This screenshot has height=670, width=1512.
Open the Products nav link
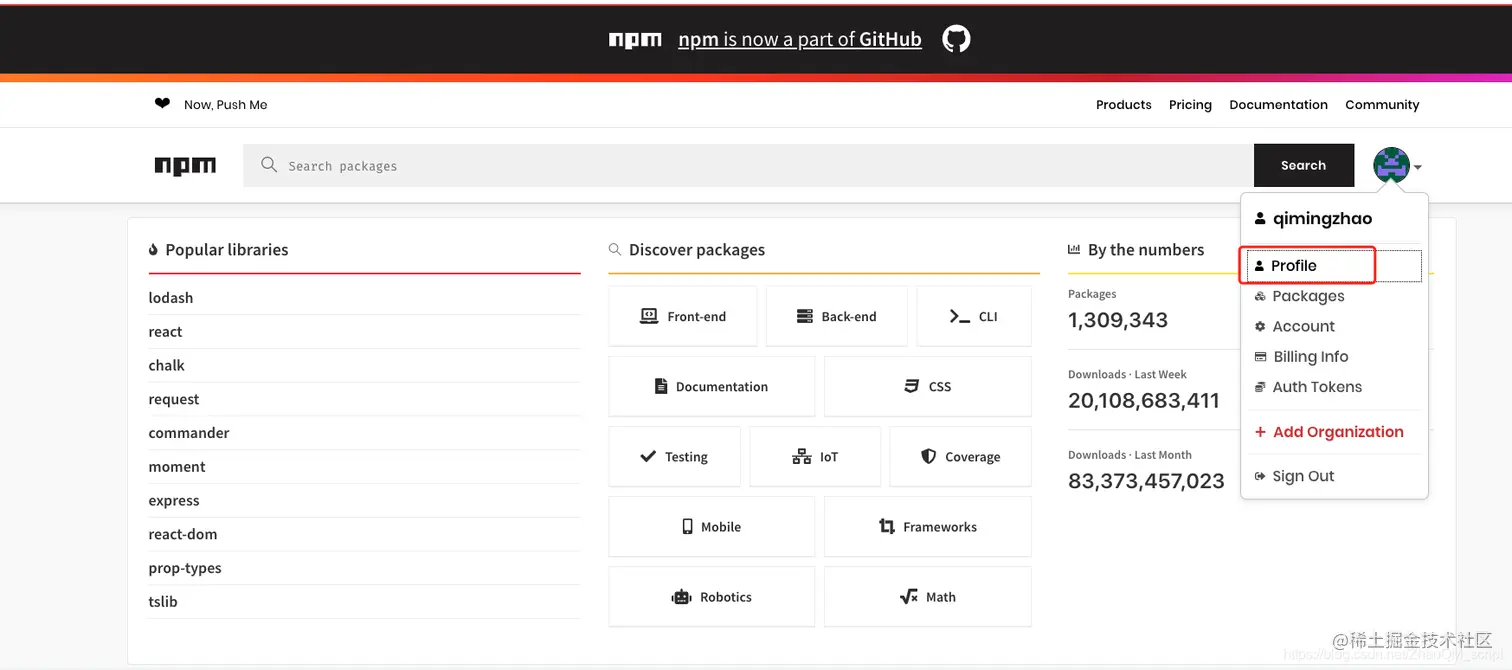click(x=1124, y=104)
